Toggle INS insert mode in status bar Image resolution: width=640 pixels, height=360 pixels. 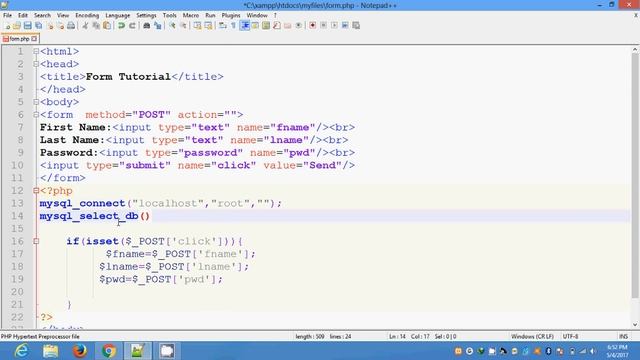[623, 337]
